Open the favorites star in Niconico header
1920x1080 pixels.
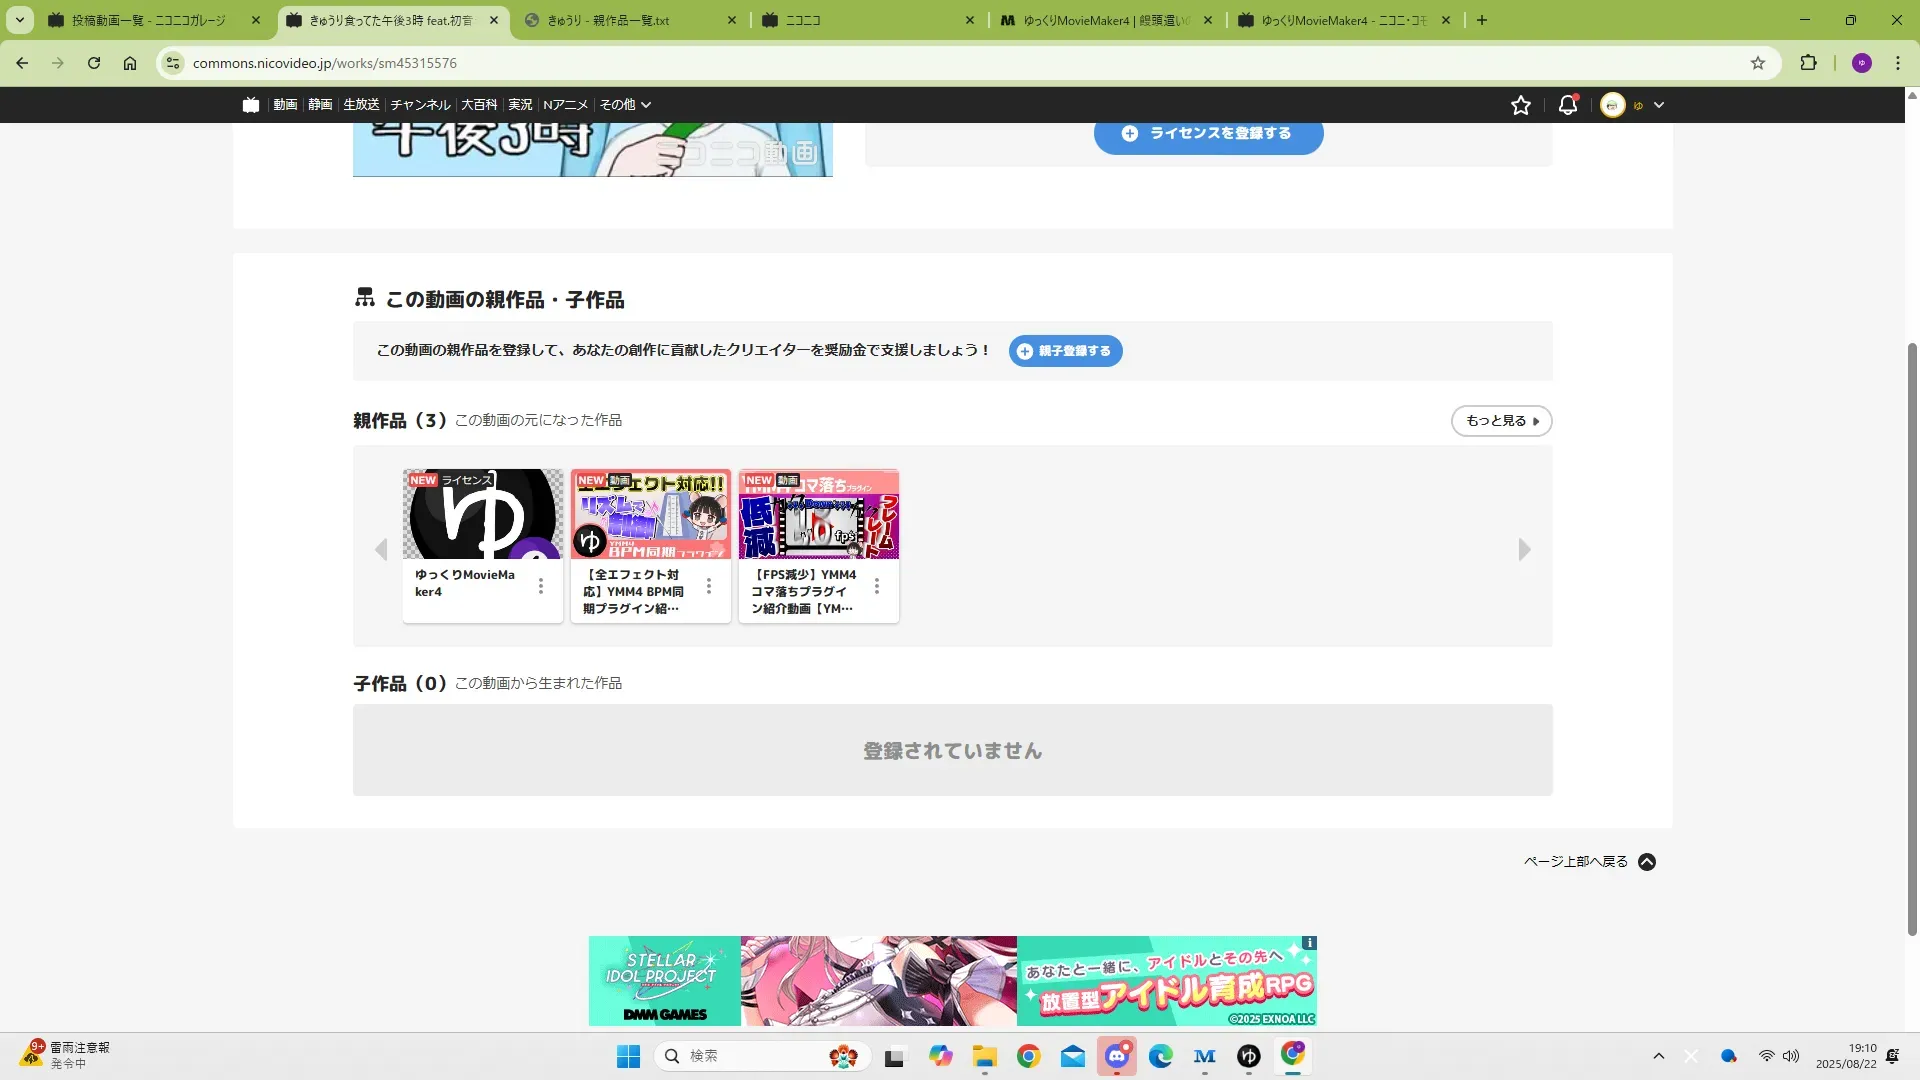pyautogui.click(x=1521, y=105)
